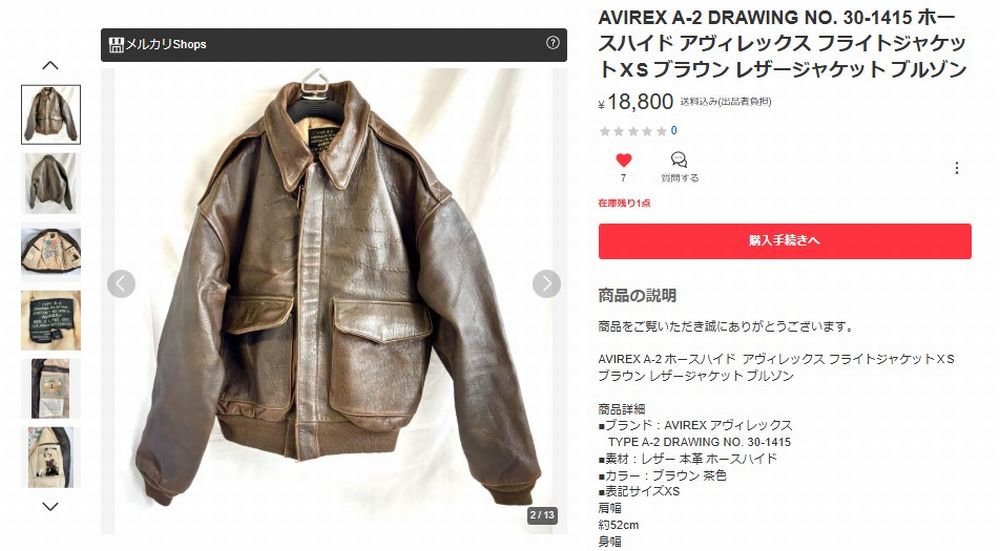Select the fifth inside pocket thumbnail
Viewport: 1000px width, 551px height.
pos(51,388)
